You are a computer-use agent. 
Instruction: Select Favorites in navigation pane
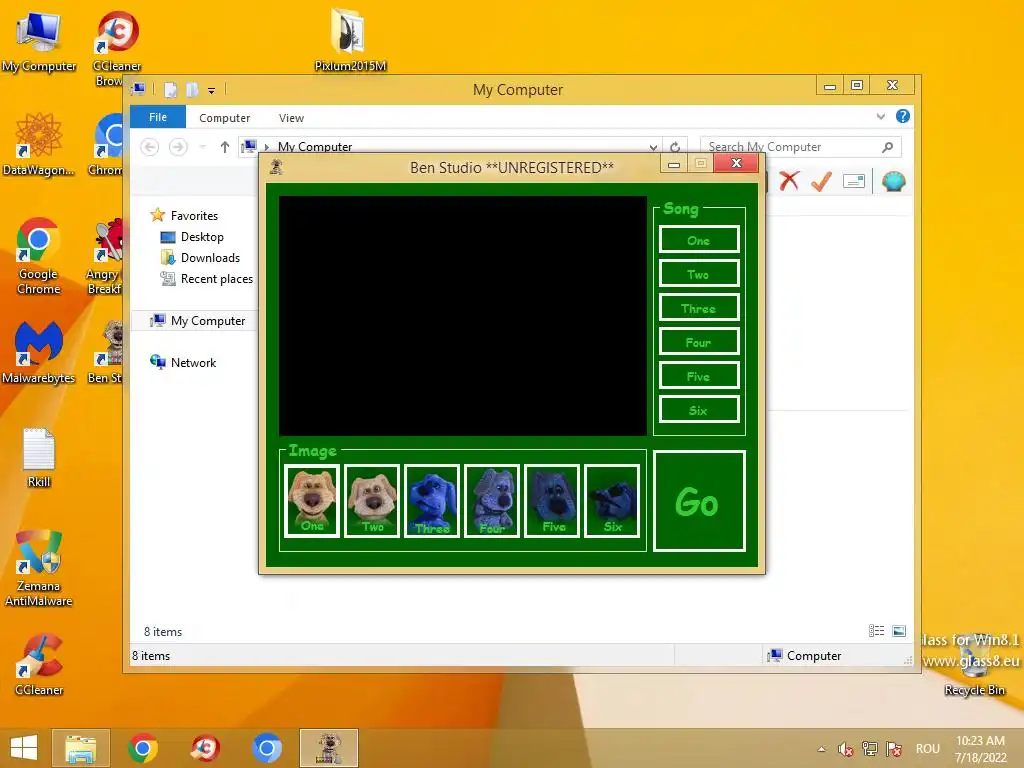[194, 216]
